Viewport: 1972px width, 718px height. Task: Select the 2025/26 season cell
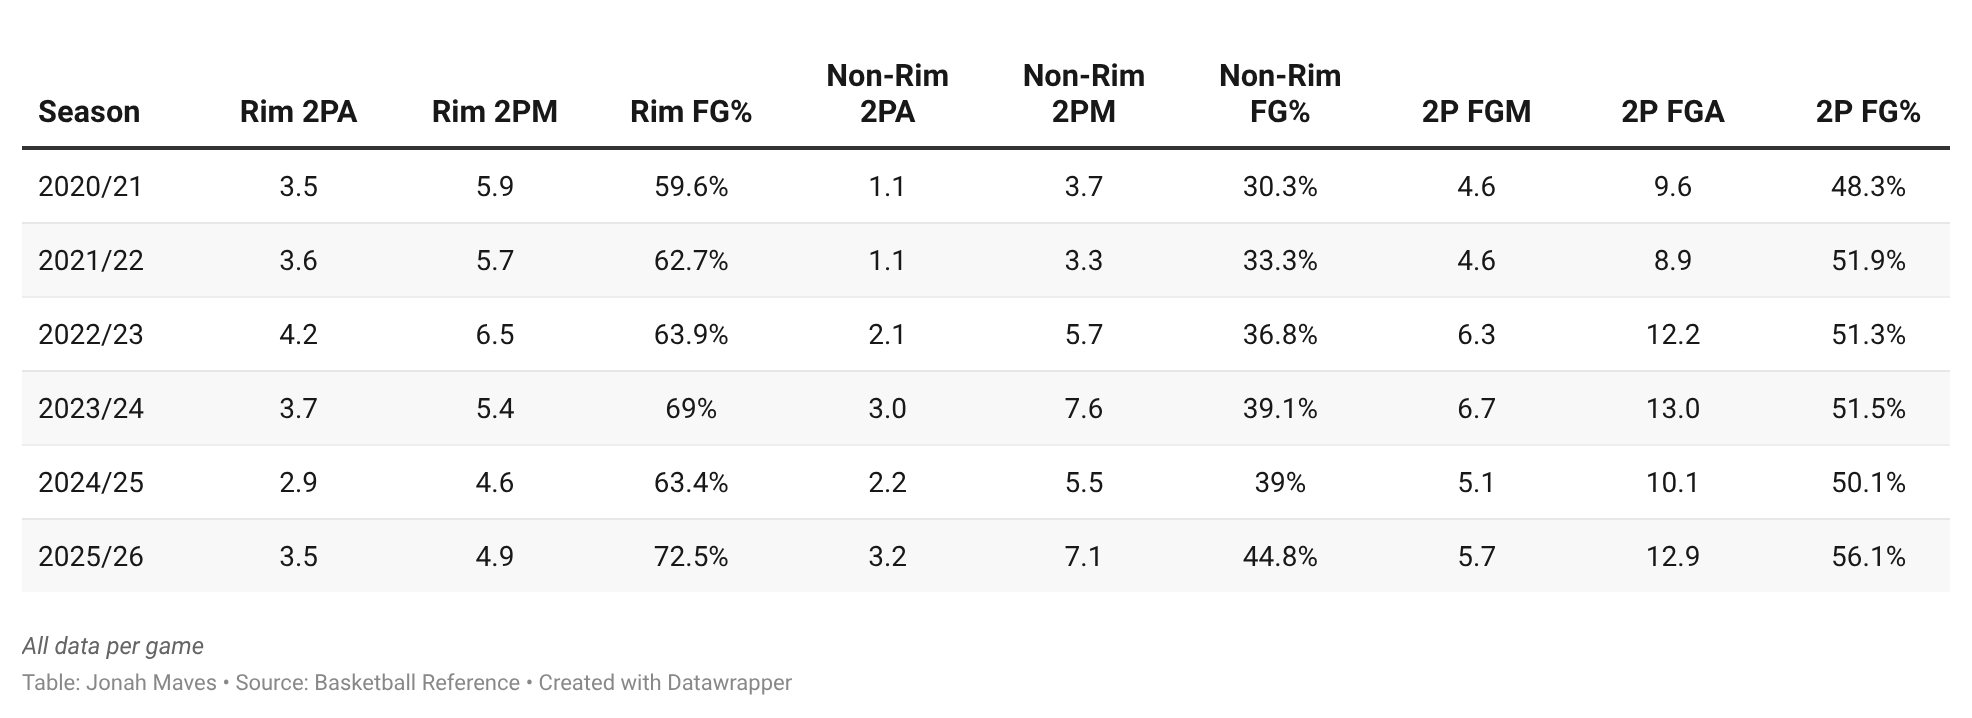90,557
